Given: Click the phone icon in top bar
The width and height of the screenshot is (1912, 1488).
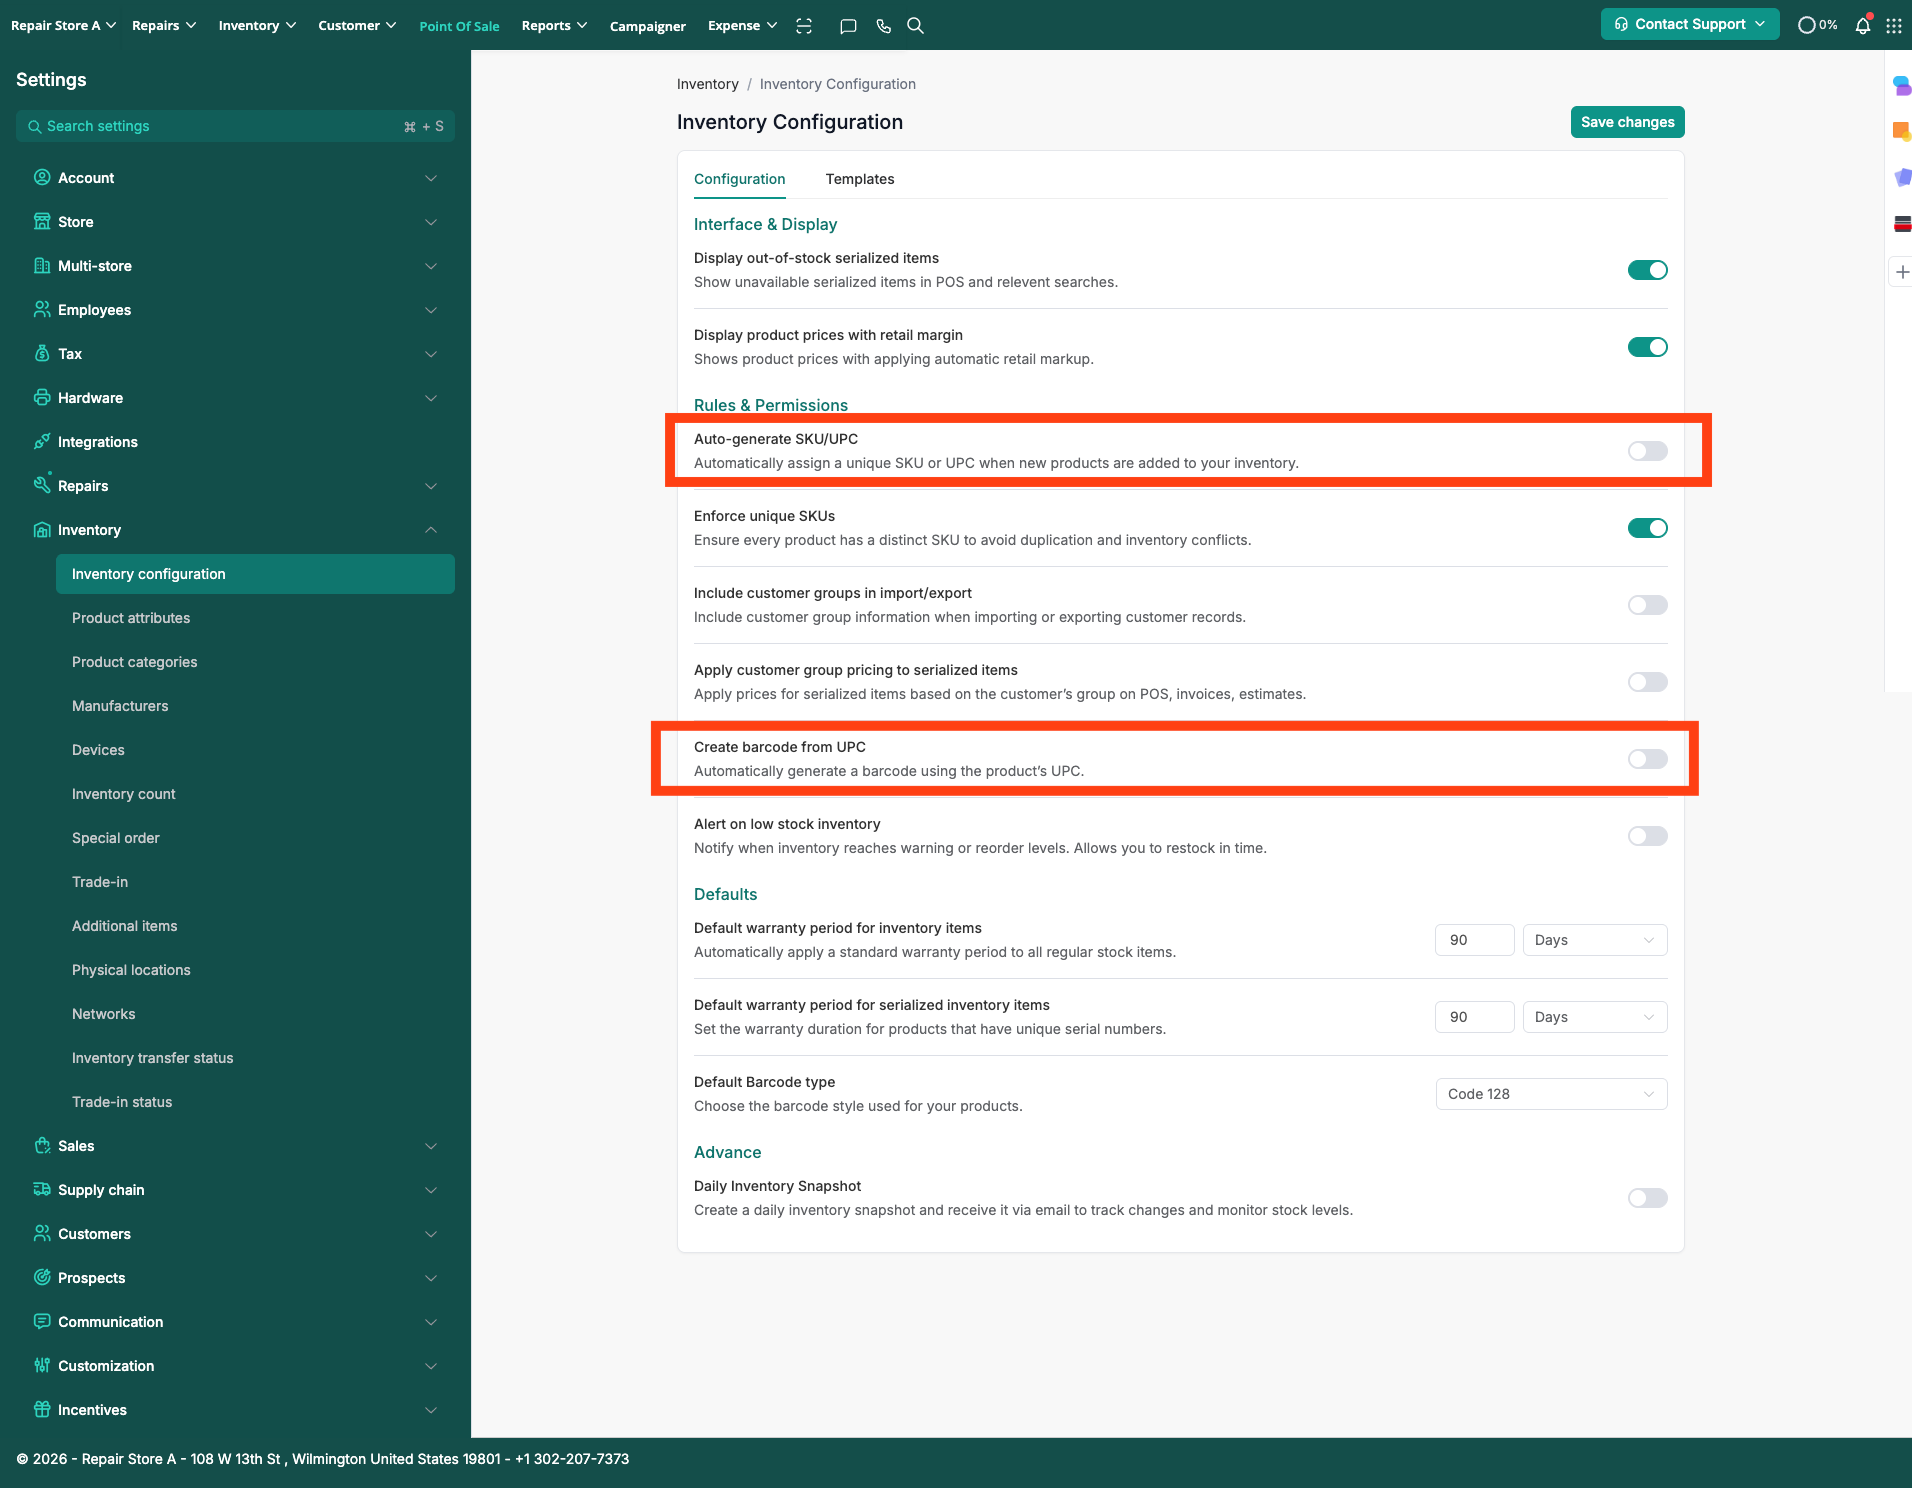Looking at the screenshot, I should [x=883, y=26].
